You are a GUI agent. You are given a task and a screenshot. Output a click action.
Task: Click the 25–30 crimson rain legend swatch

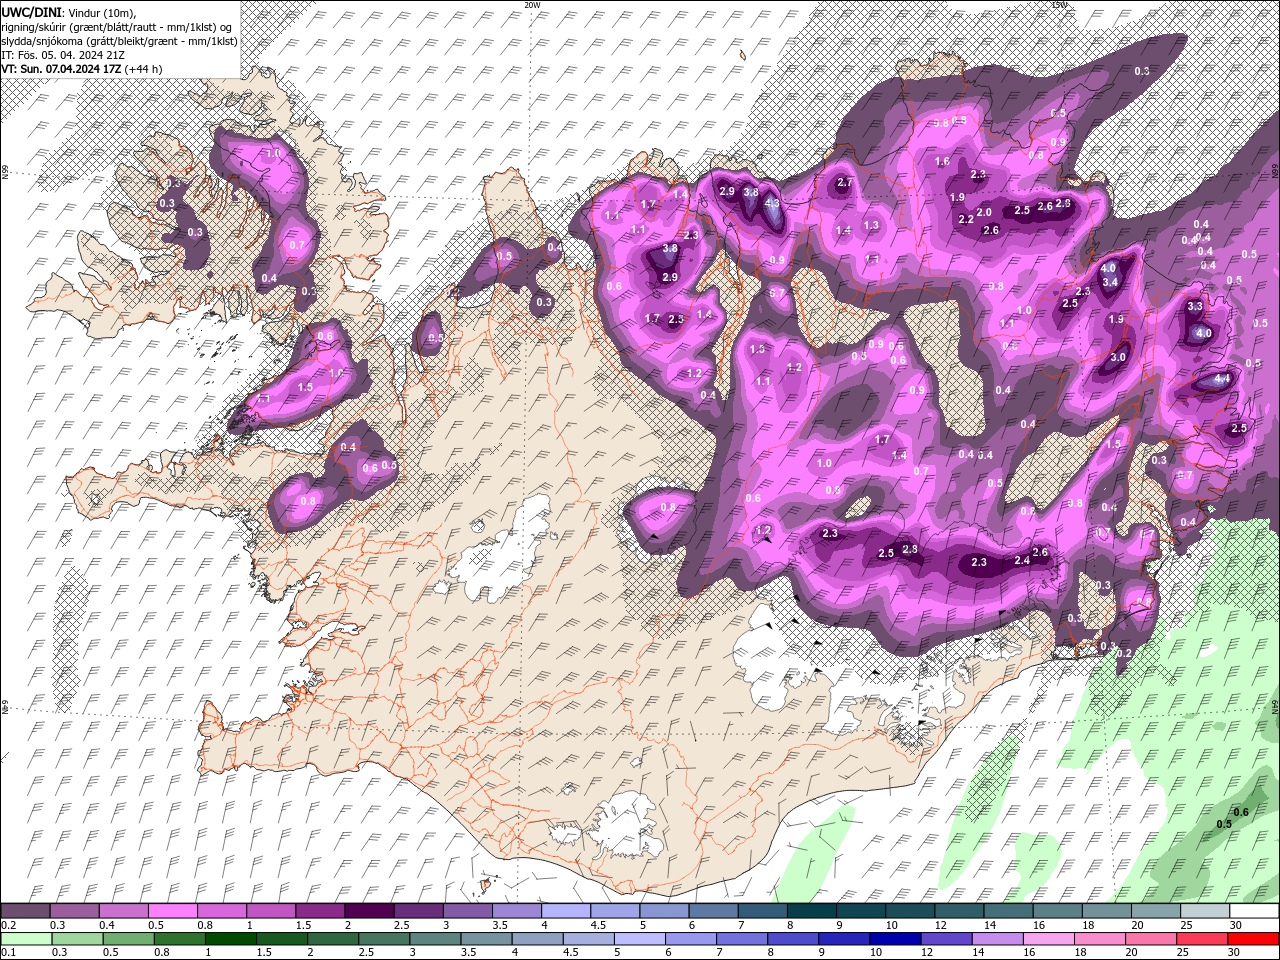(x=1203, y=939)
